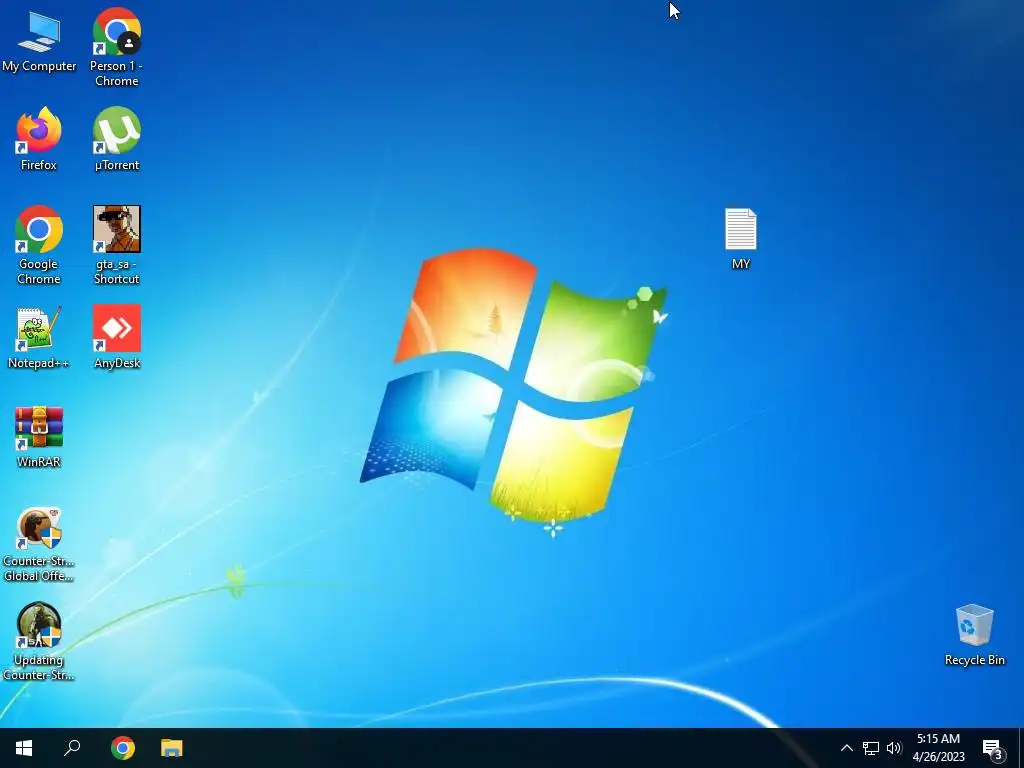Select Updating Counter-Strike shortcut icon

pos(39,642)
